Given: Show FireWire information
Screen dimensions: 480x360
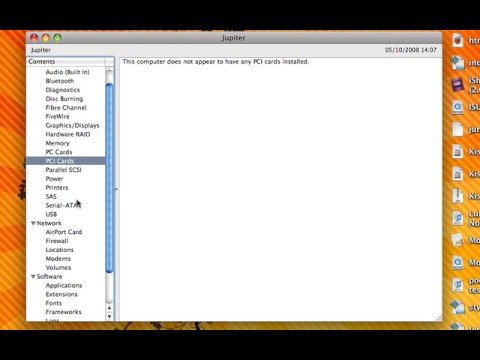Looking at the screenshot, I should click(57, 117).
